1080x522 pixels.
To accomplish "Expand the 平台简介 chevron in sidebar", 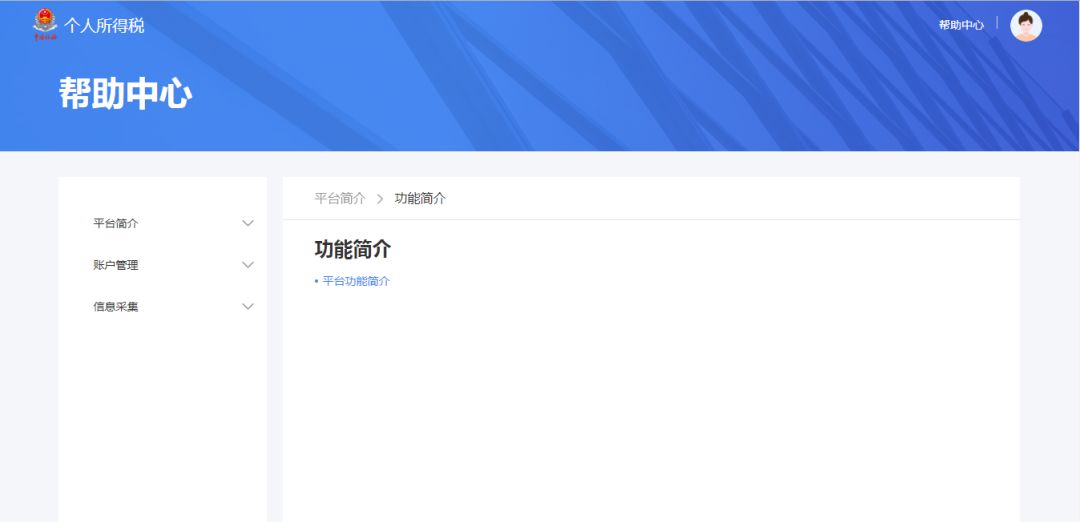I will (248, 223).
